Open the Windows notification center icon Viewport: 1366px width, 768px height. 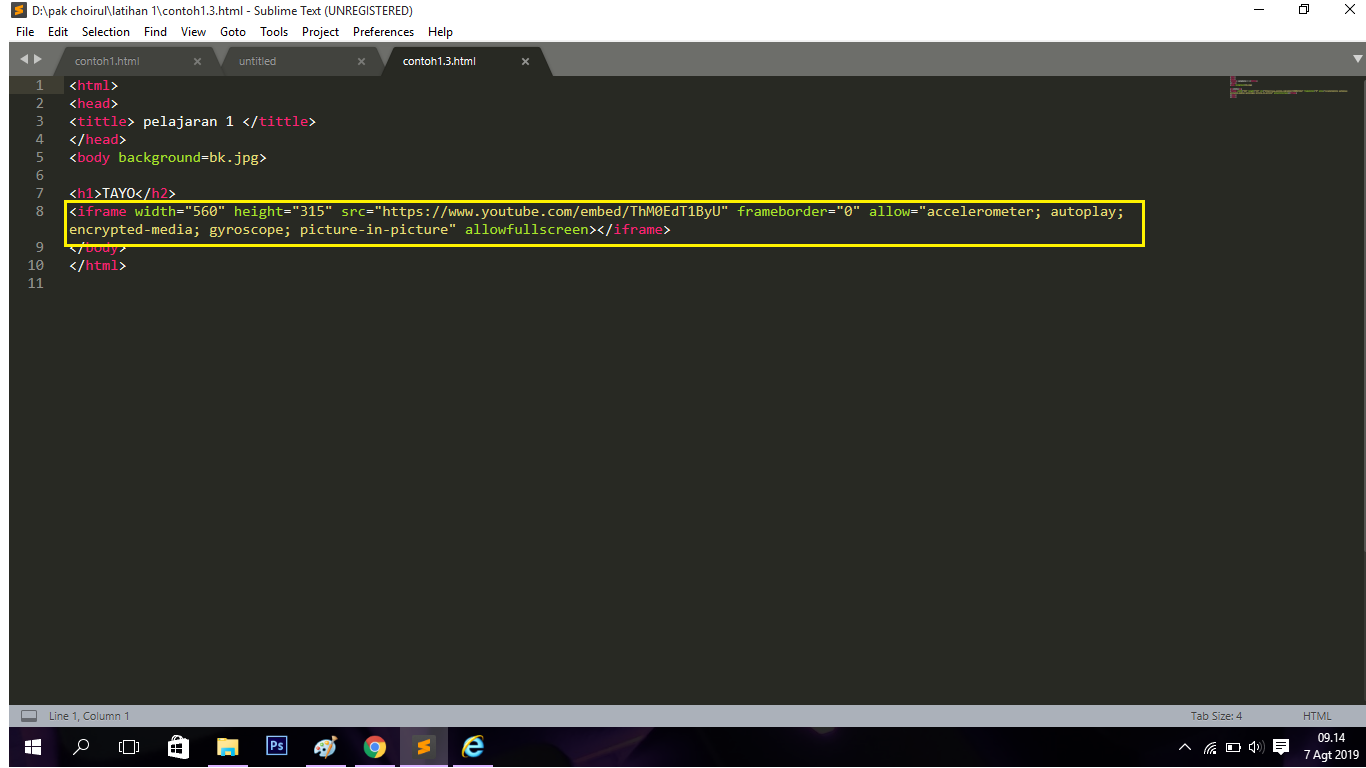(1280, 747)
